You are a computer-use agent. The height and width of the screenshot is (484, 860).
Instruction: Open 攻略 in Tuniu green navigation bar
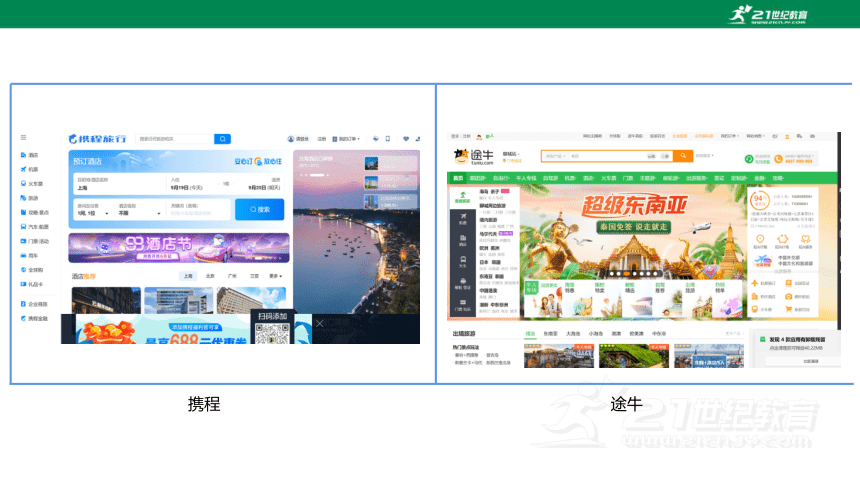[x=778, y=178]
